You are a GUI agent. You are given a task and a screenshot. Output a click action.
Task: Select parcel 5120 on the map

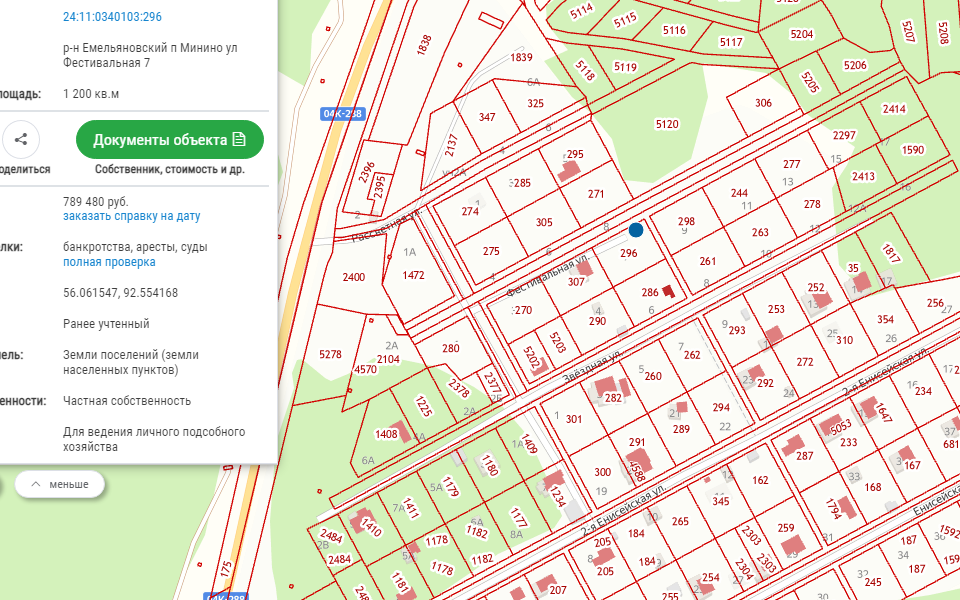point(666,124)
